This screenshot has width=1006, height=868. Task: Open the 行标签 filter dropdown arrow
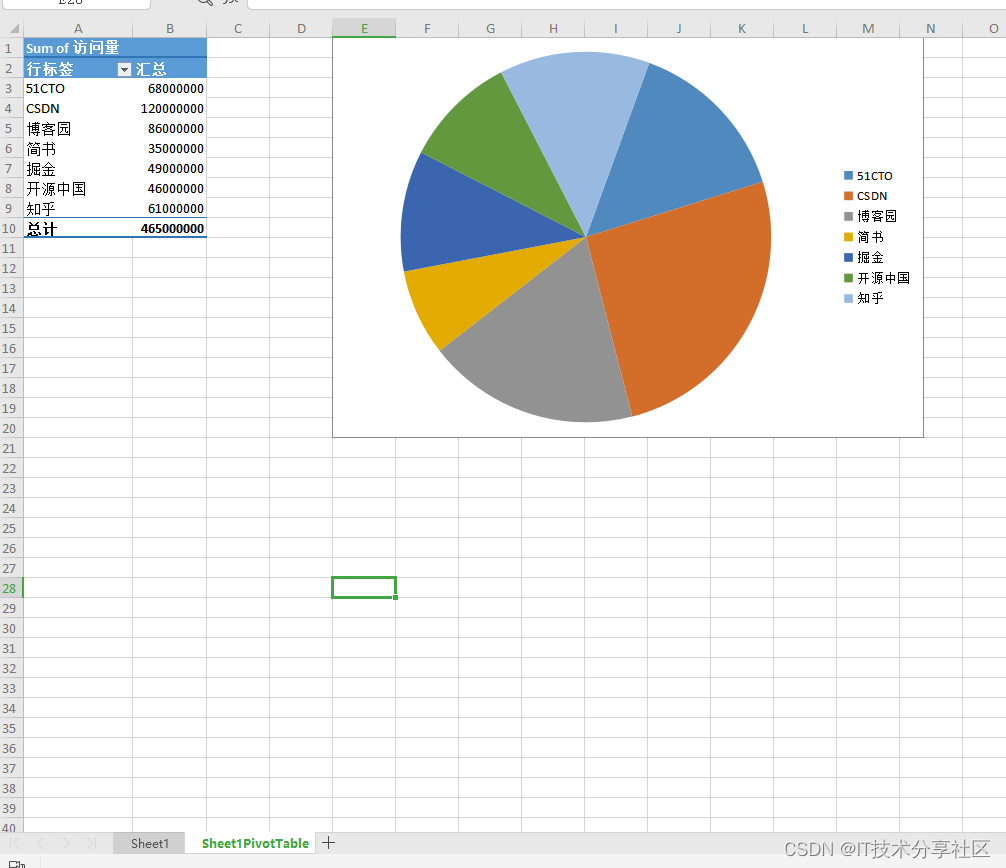[124, 69]
